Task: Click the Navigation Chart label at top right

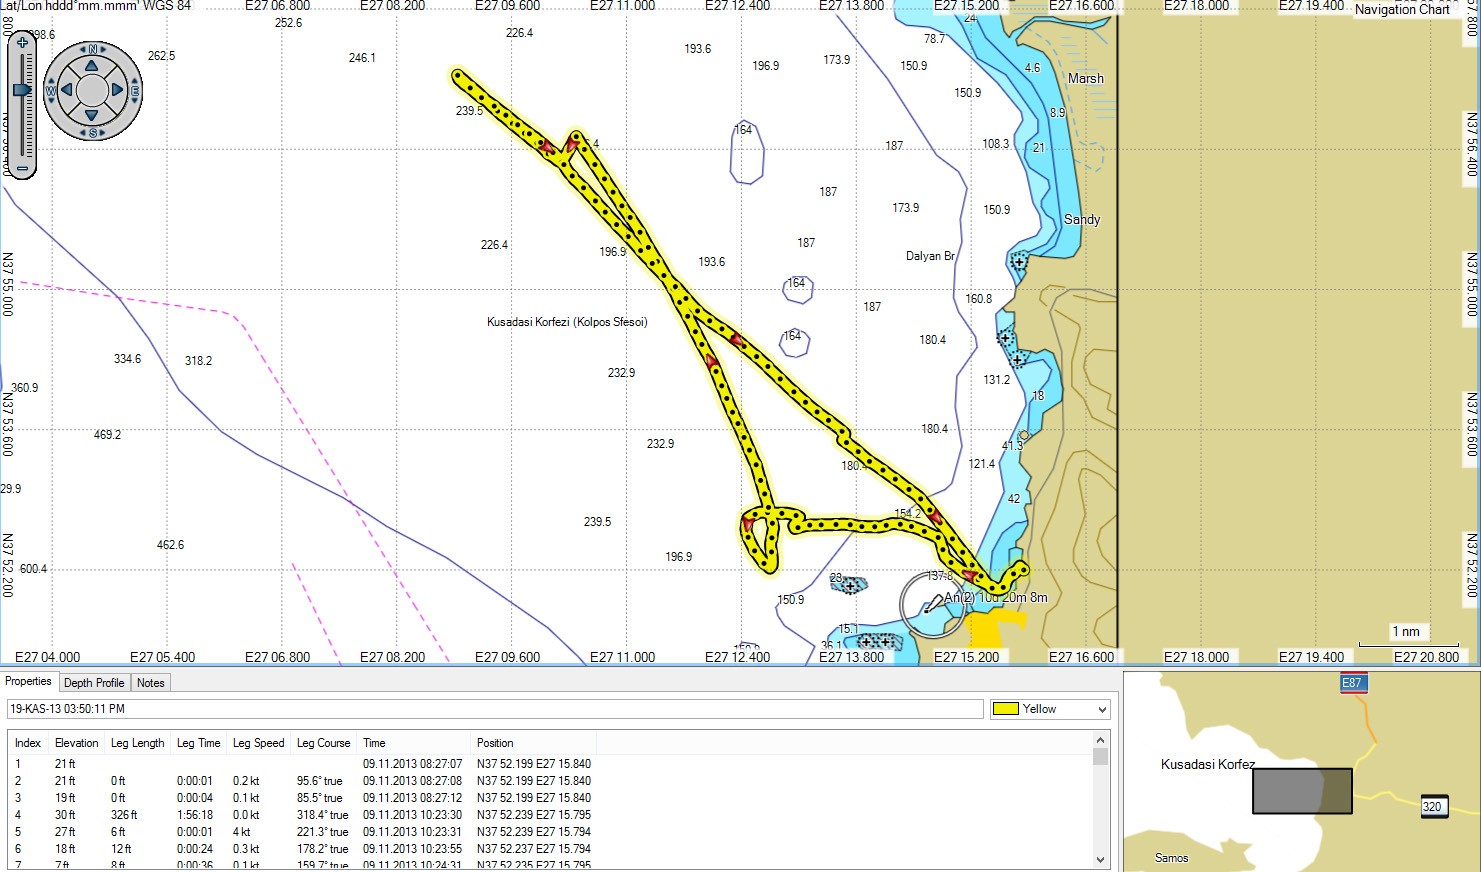Action: pyautogui.click(x=1402, y=9)
